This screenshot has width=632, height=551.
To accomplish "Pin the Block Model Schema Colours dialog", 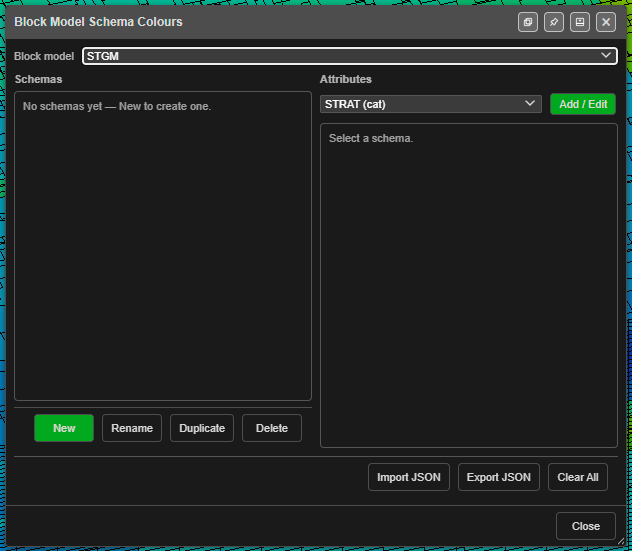I will (x=554, y=22).
